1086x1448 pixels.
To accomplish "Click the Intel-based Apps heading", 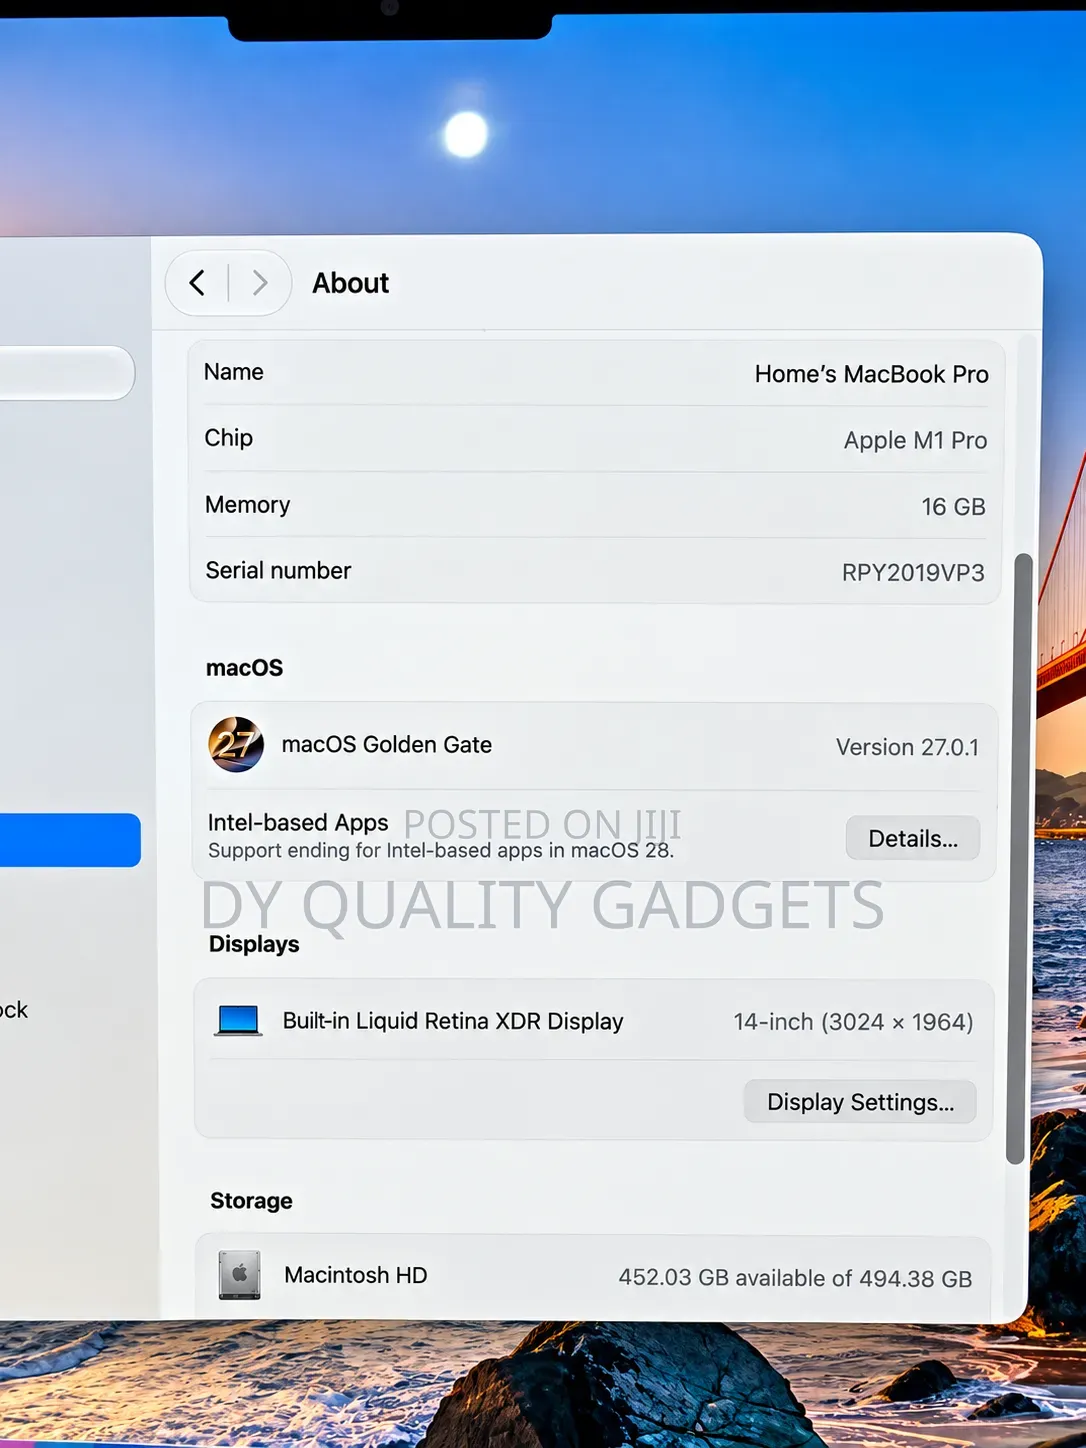I will click(x=298, y=822).
